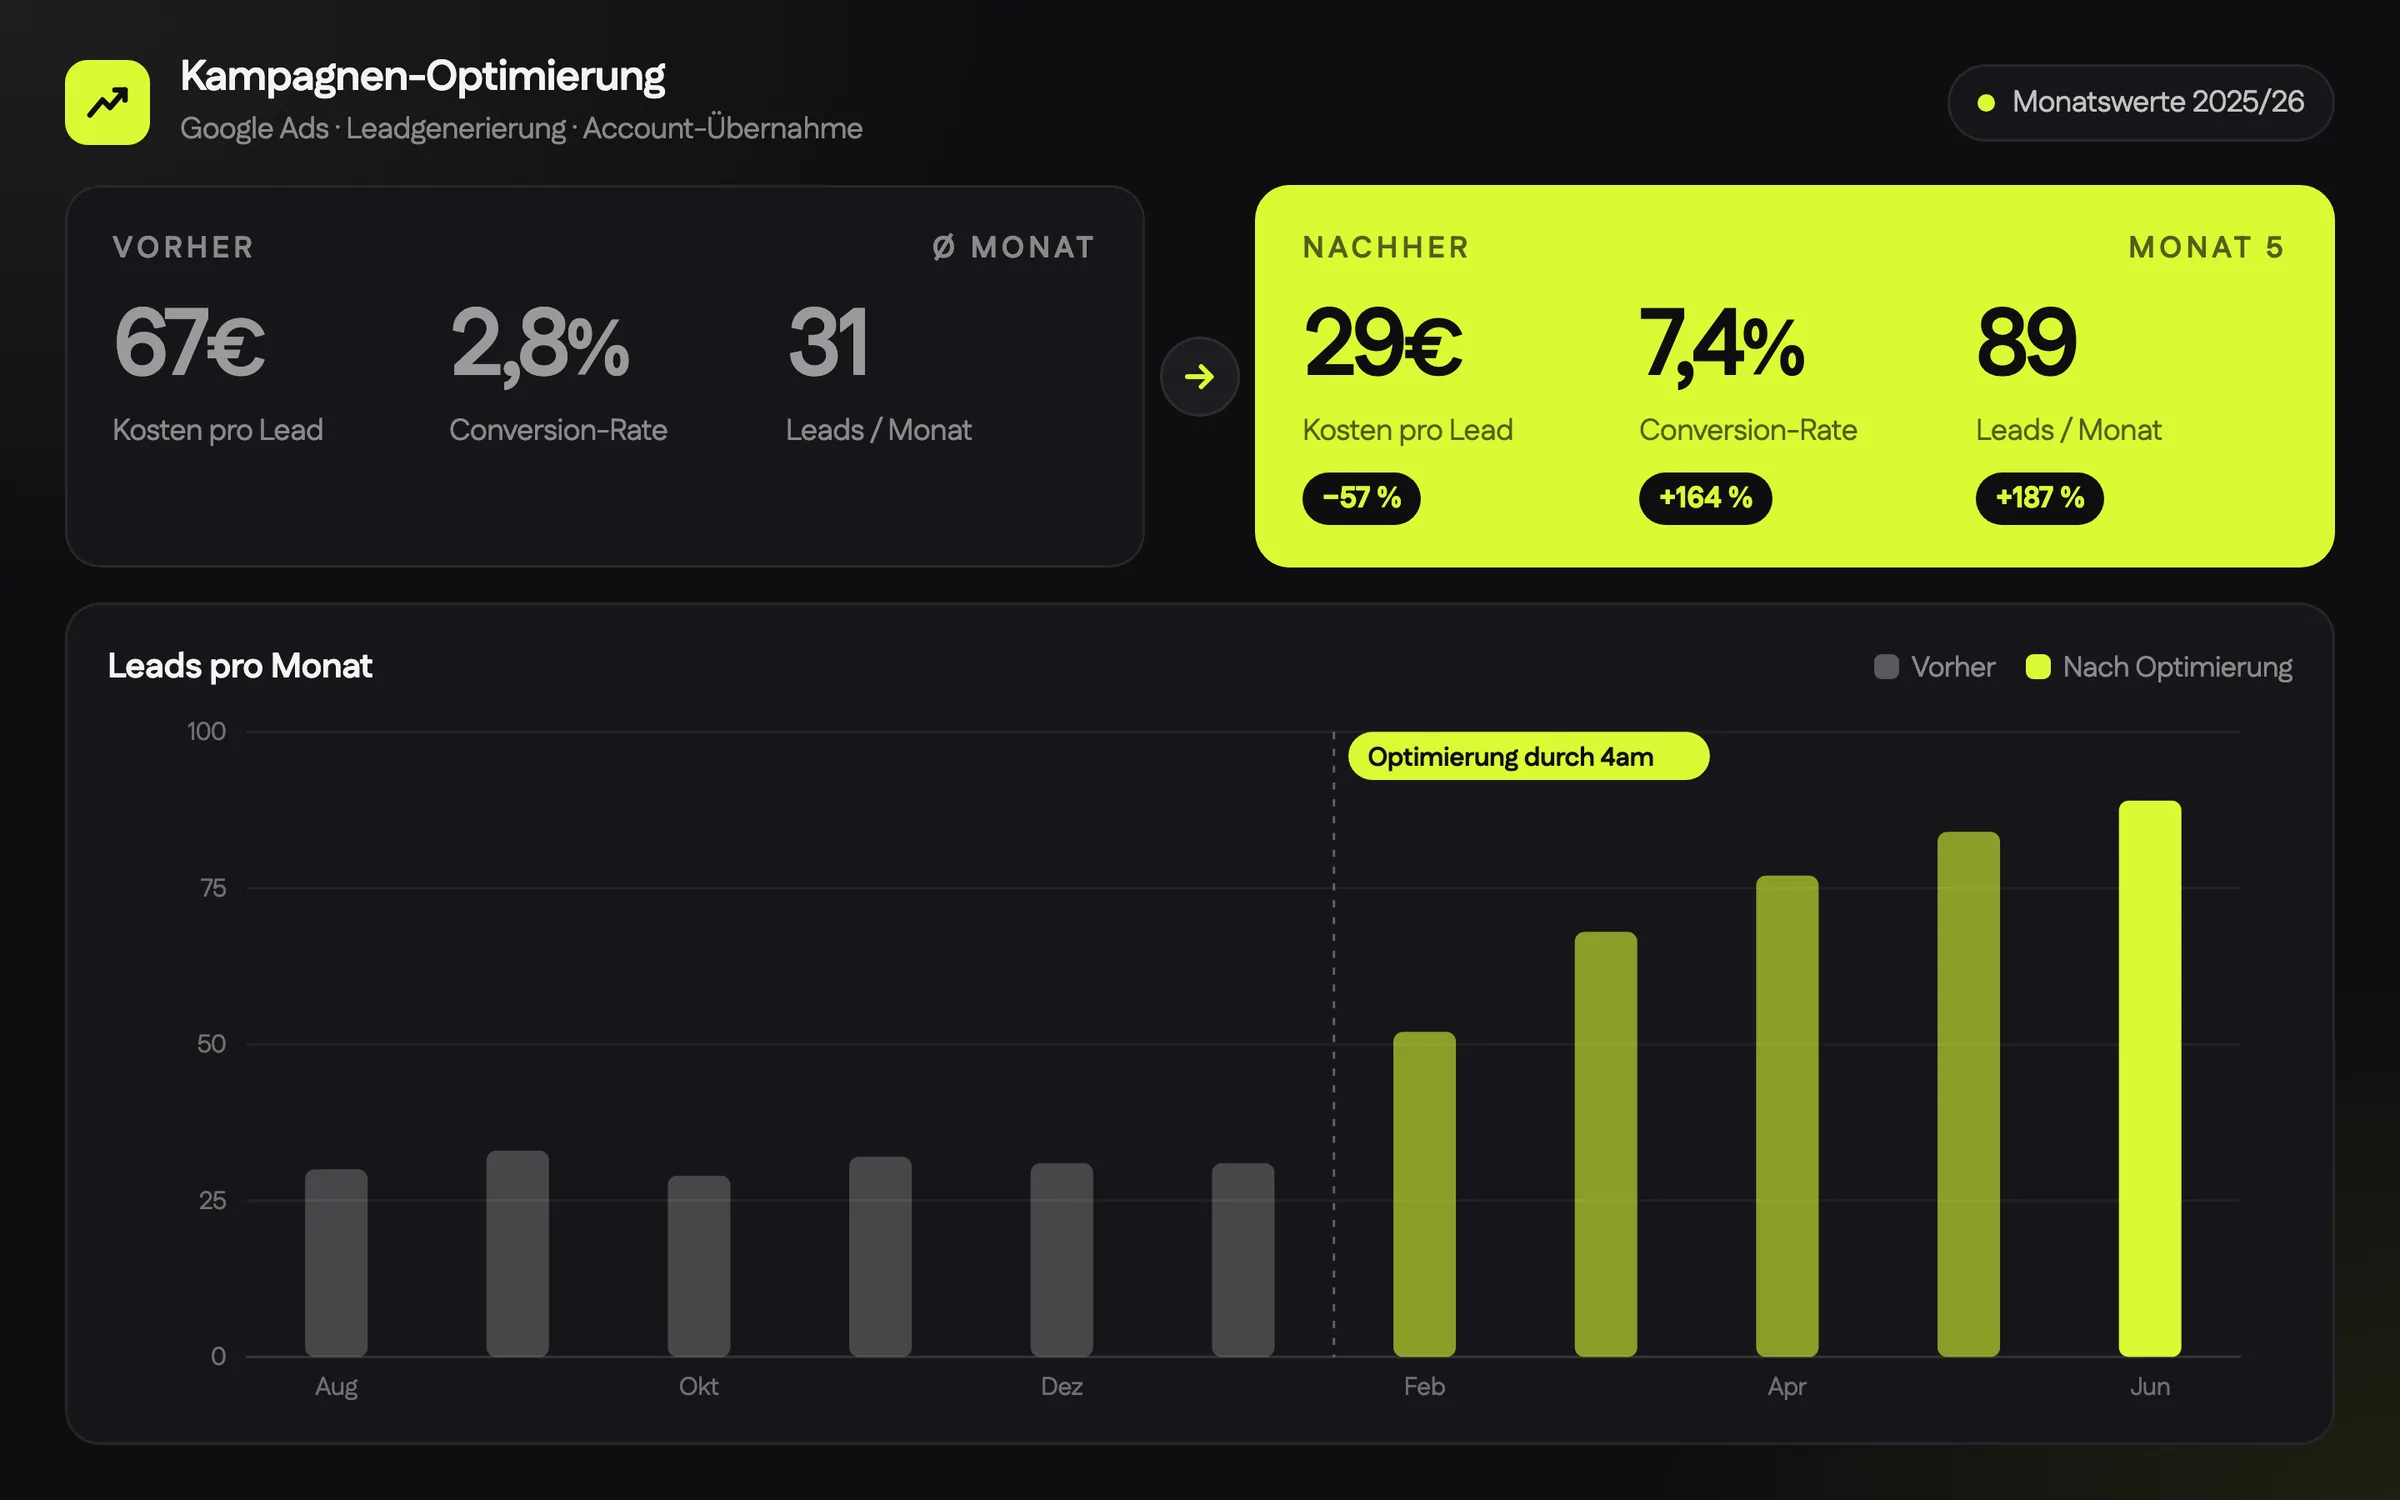
Task: Click the Ø MONAT label
Action: tap(1014, 247)
